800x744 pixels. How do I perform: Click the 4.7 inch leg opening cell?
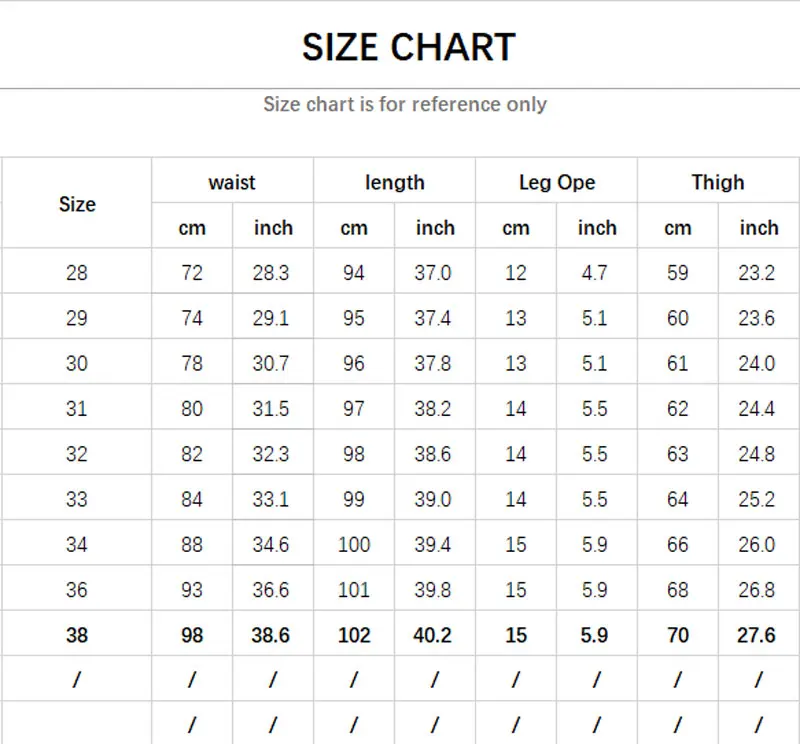(x=595, y=273)
